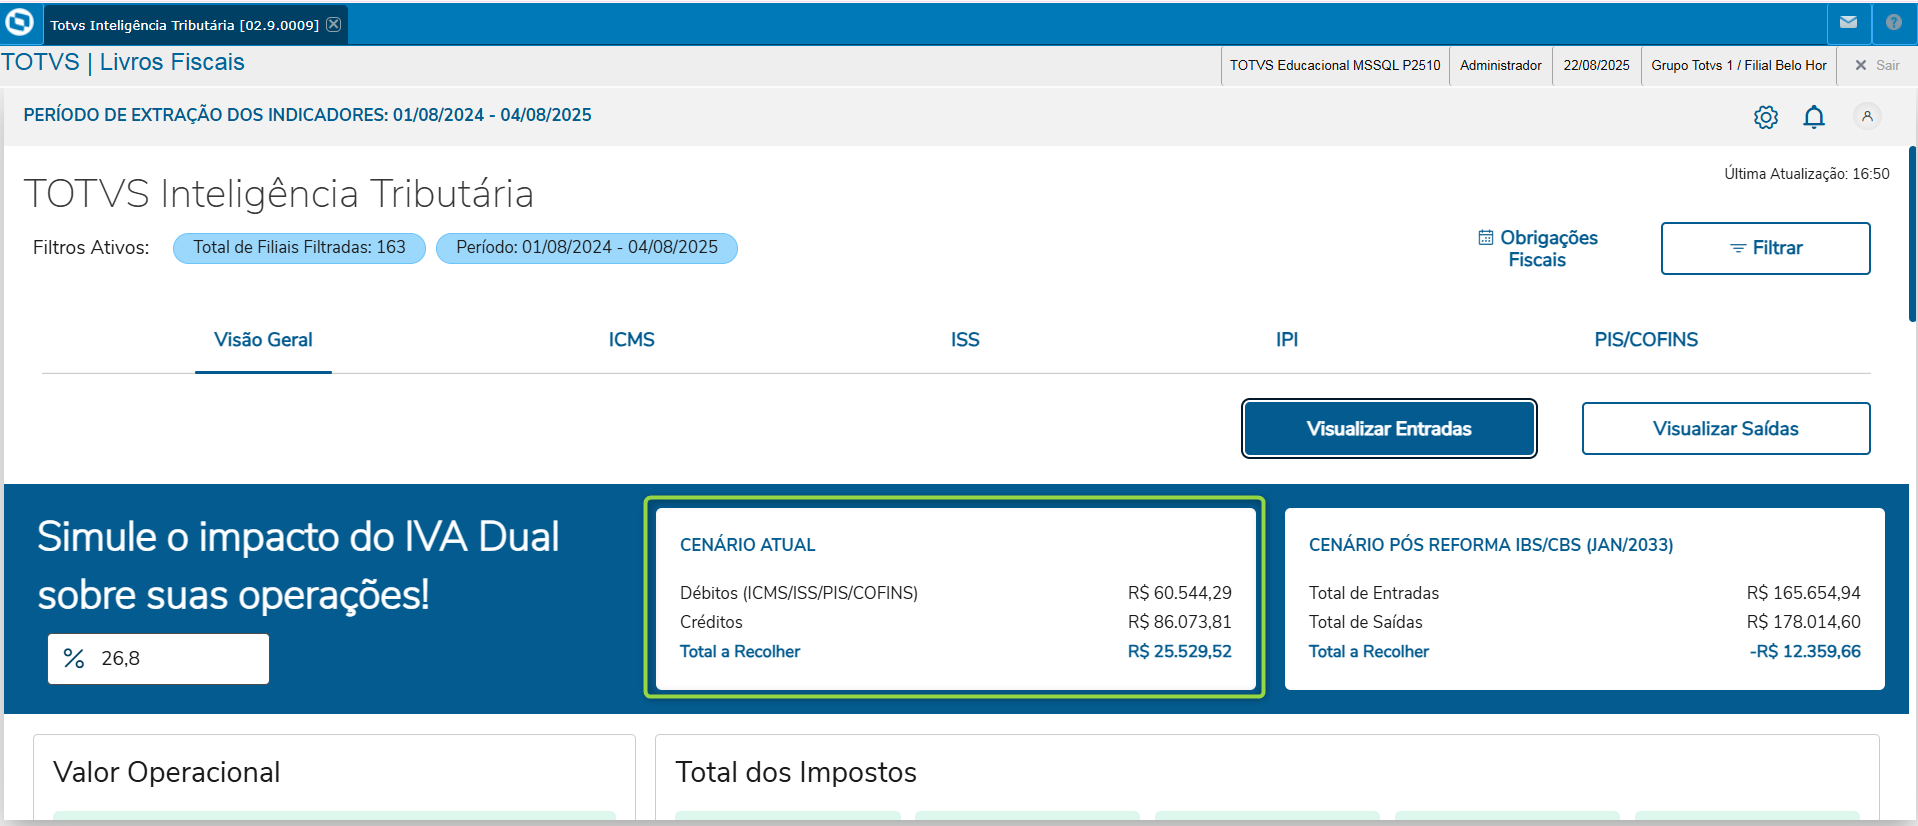Viewport: 1918px width, 826px height.
Task: Click the CENÁRIO ATUAL heading
Action: [748, 545]
